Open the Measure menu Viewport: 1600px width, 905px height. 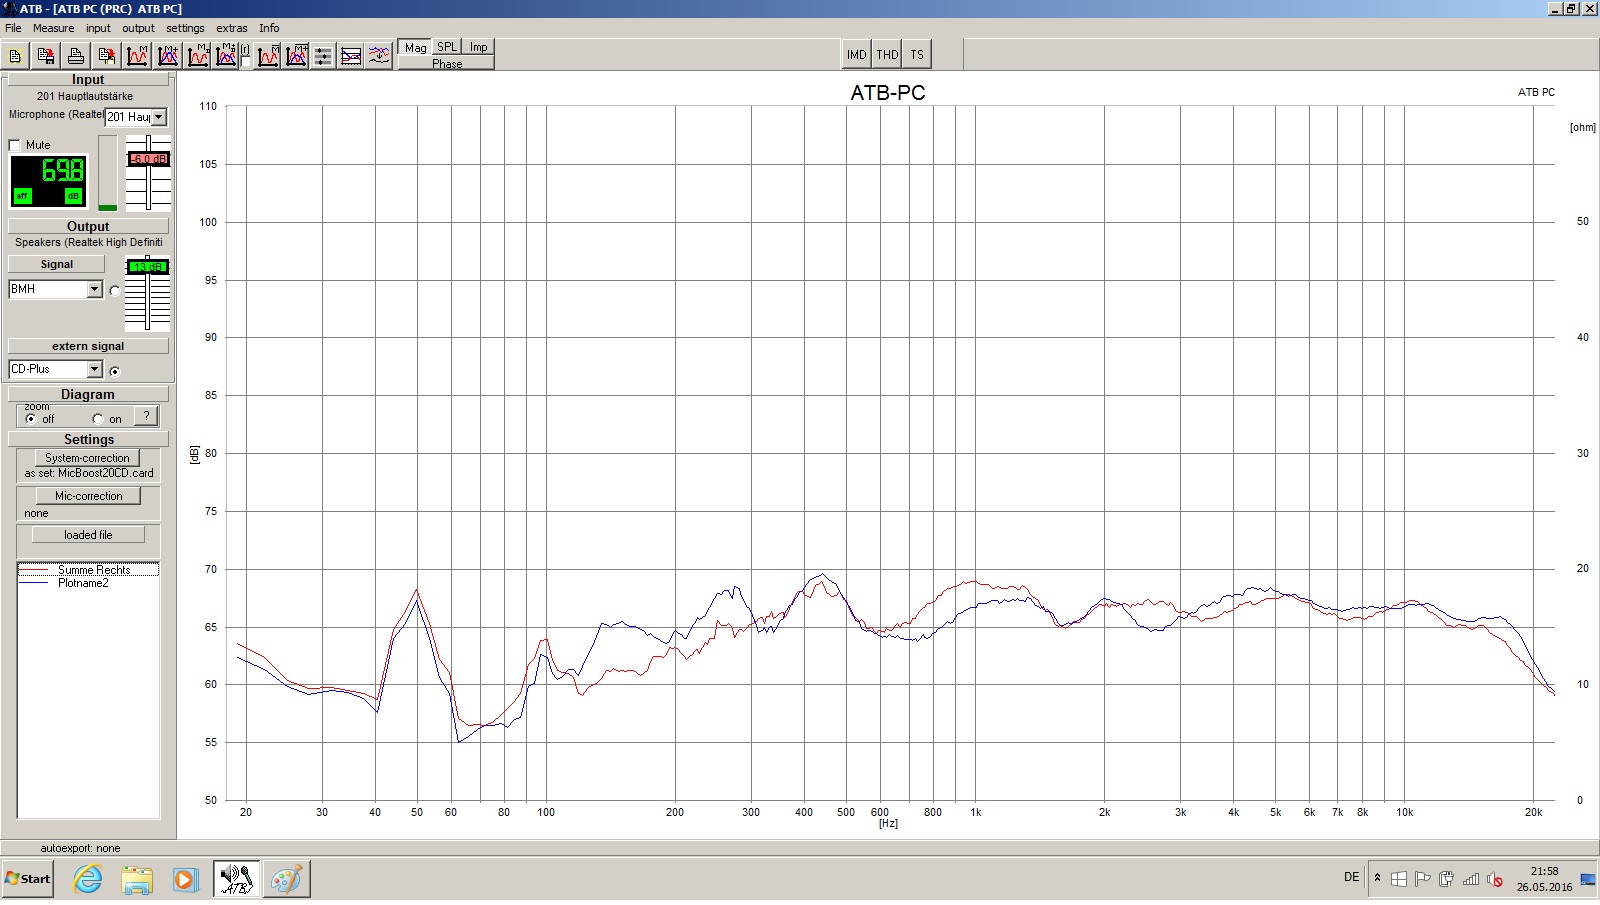coord(53,28)
